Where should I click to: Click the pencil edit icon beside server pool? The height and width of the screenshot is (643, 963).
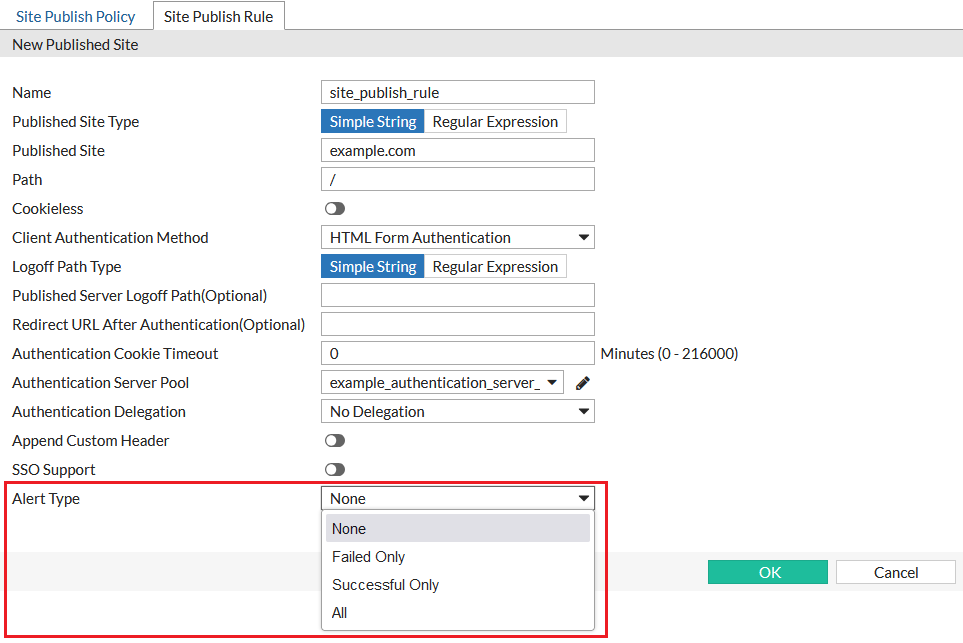583,383
